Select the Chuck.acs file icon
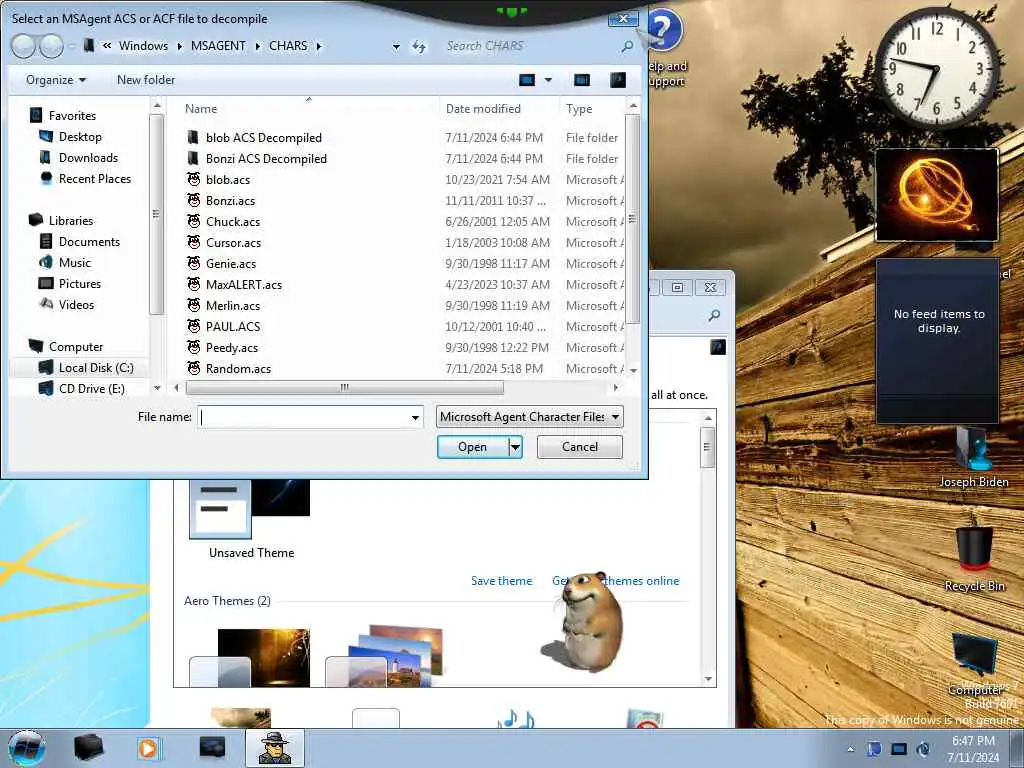The height and width of the screenshot is (768, 1024). [x=194, y=221]
